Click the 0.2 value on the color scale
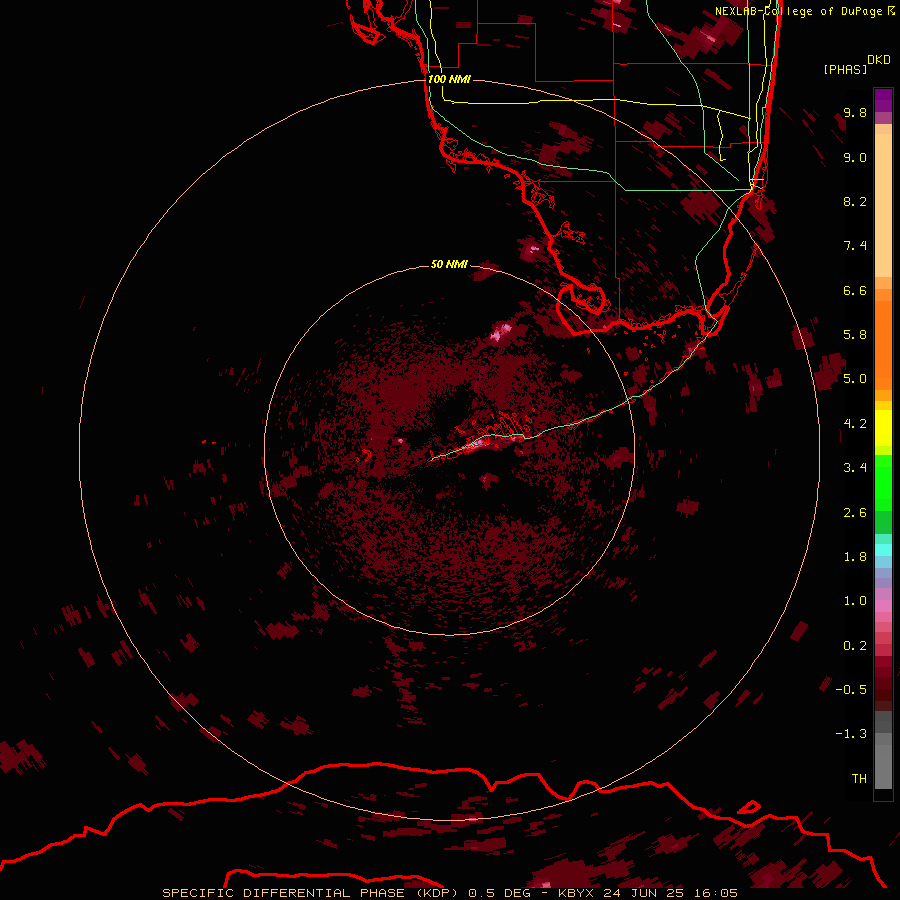900x900 pixels. click(x=855, y=646)
